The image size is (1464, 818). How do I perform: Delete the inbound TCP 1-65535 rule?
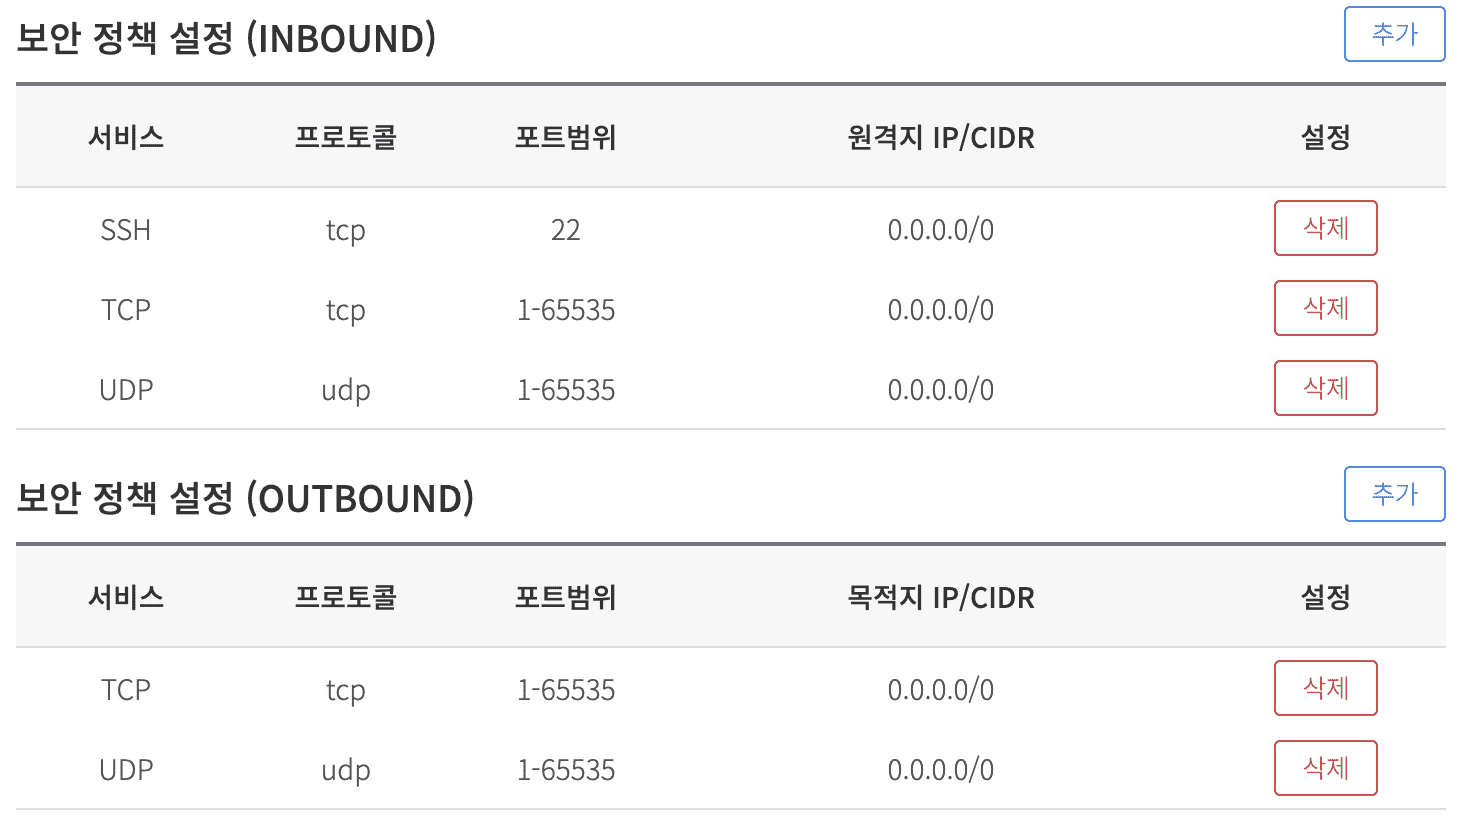(x=1326, y=308)
